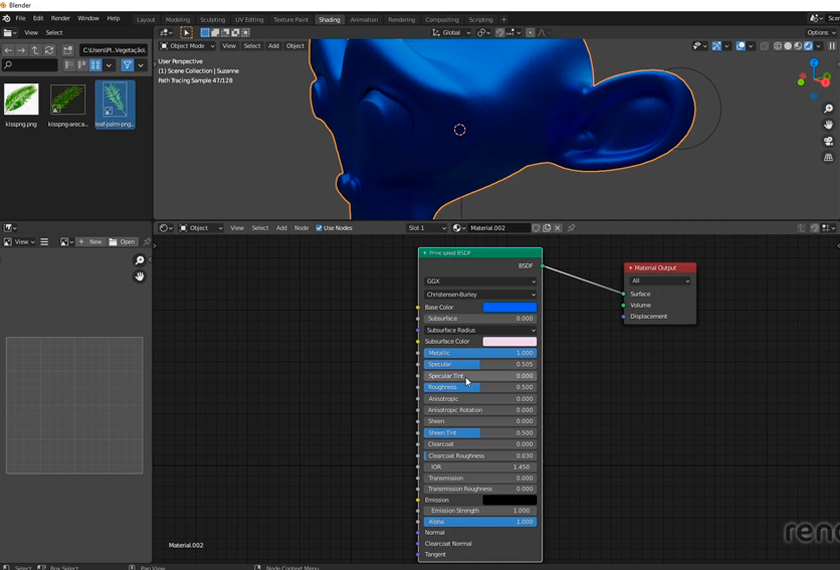Click the hand pan icon in 3D viewport
Viewport: 840px width, 570px height.
point(828,125)
